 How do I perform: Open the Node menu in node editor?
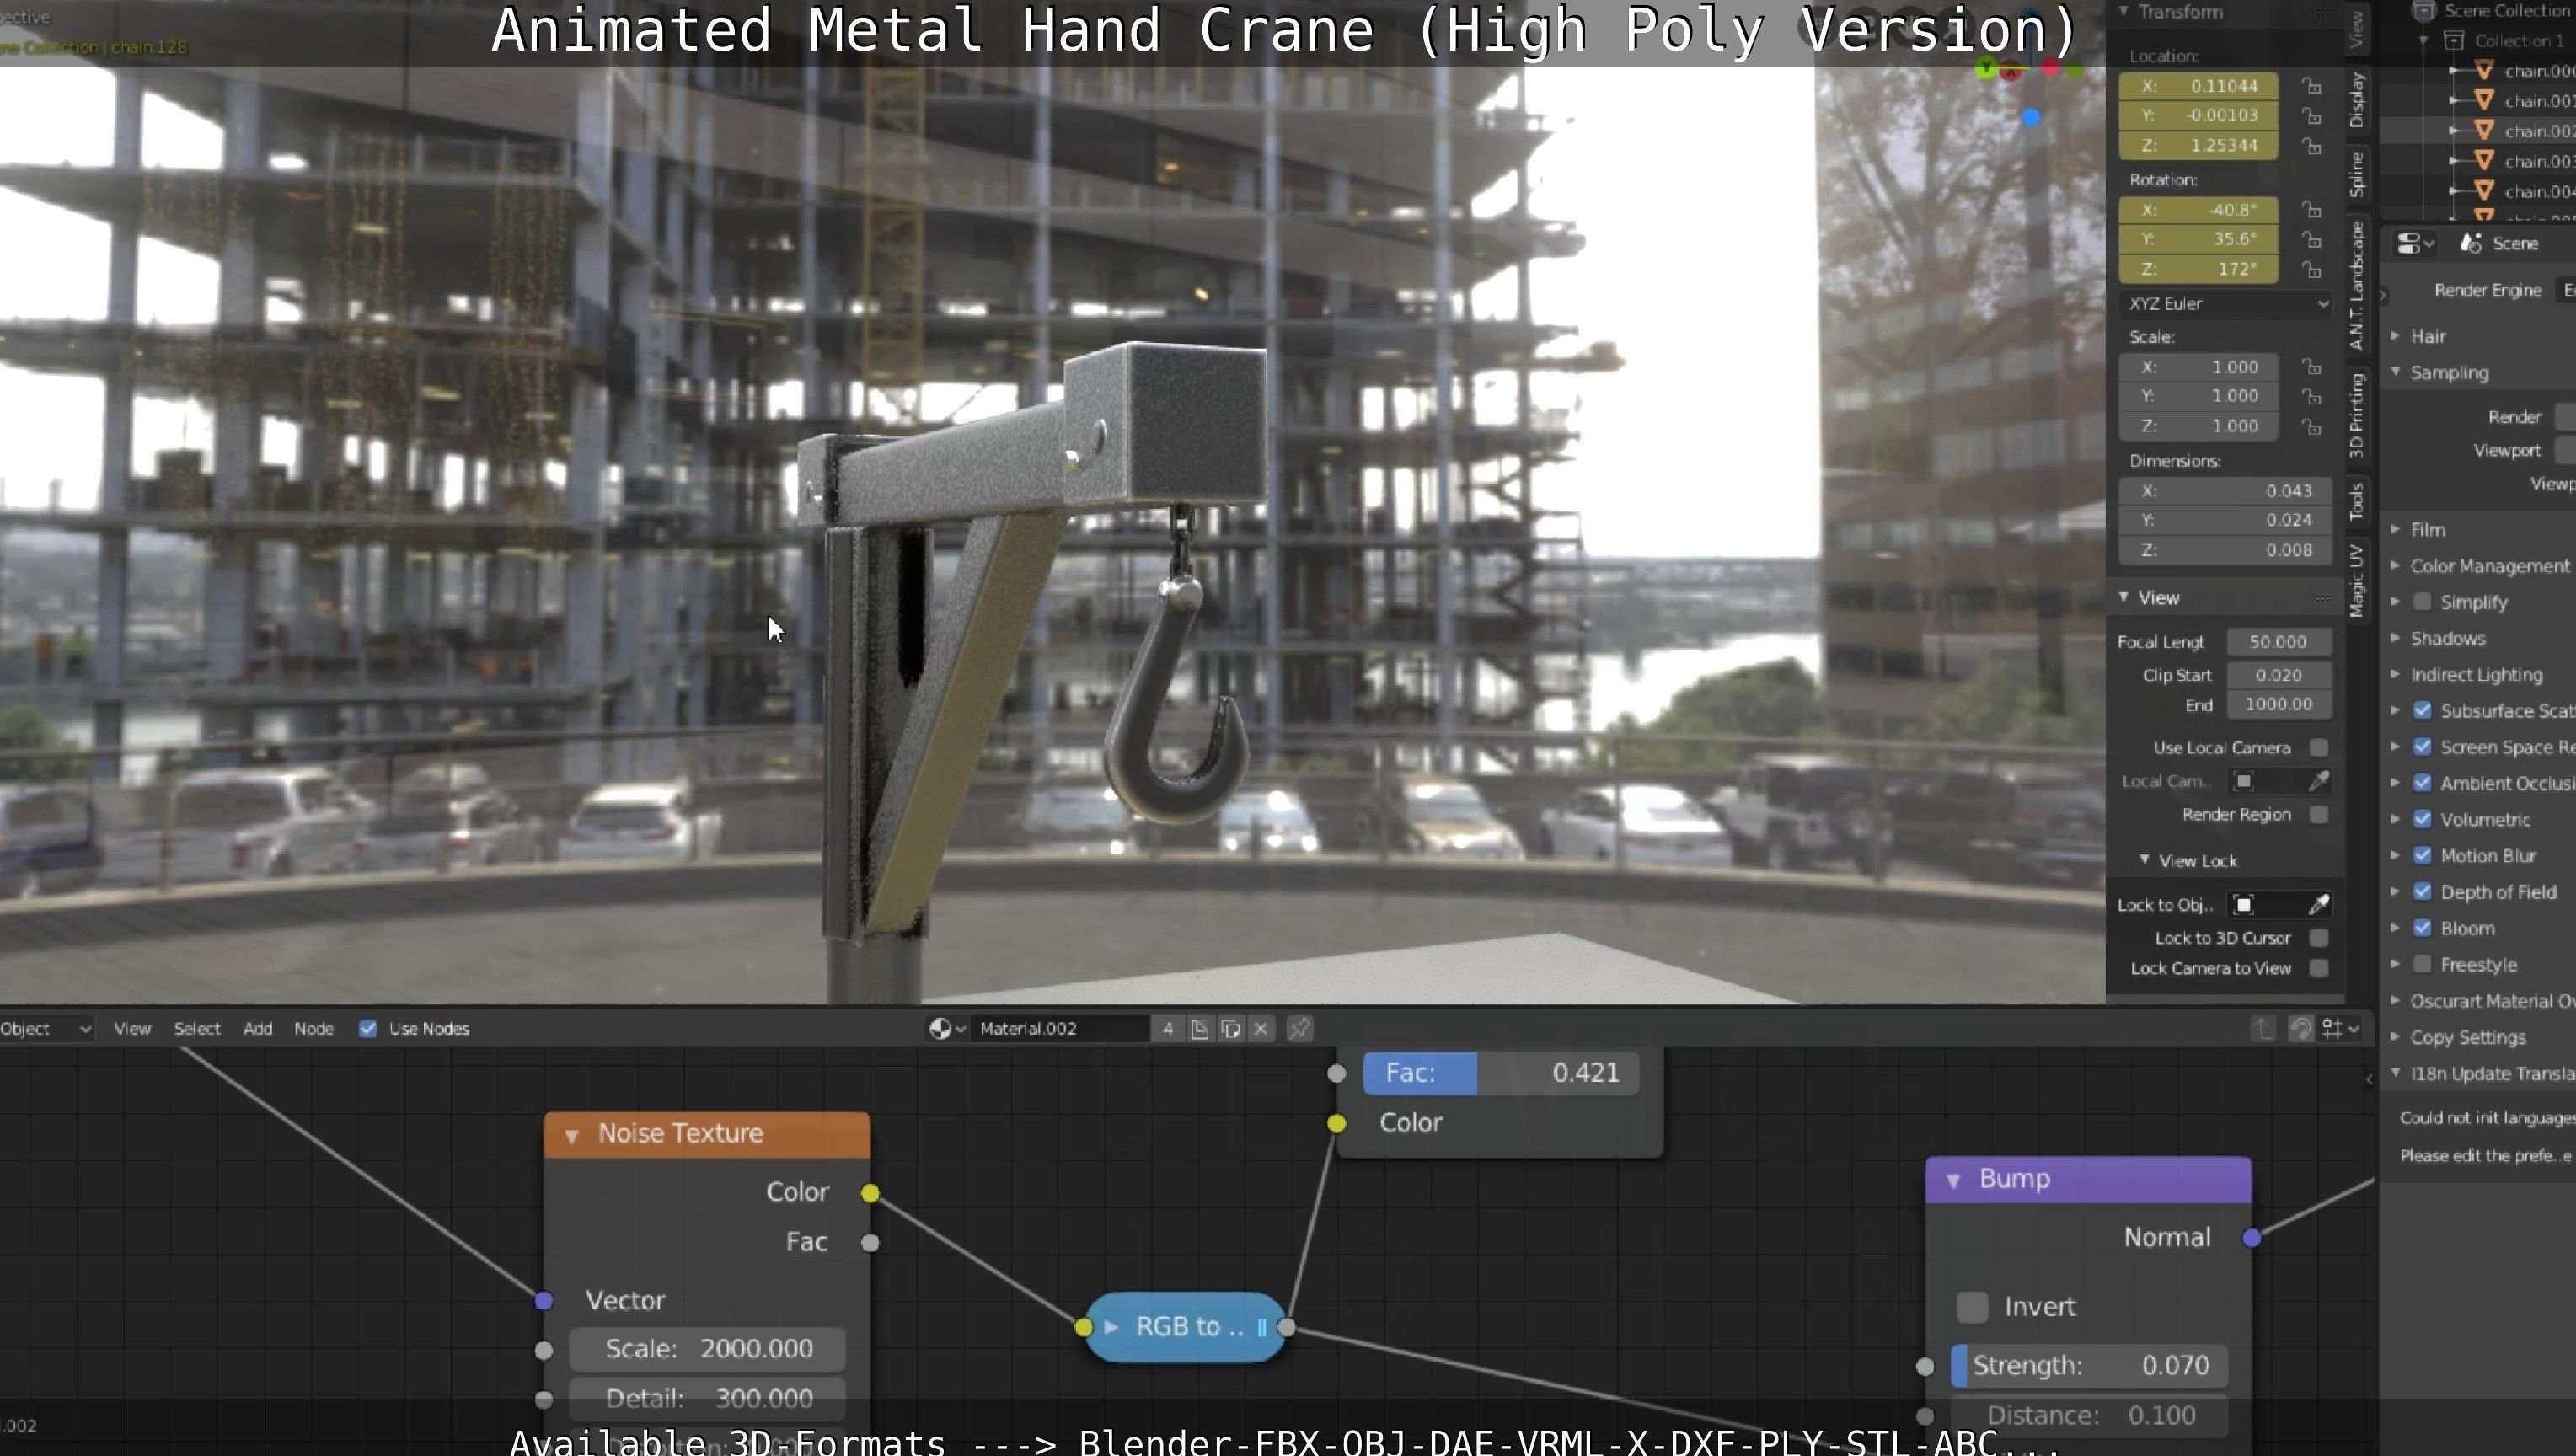(x=314, y=1028)
